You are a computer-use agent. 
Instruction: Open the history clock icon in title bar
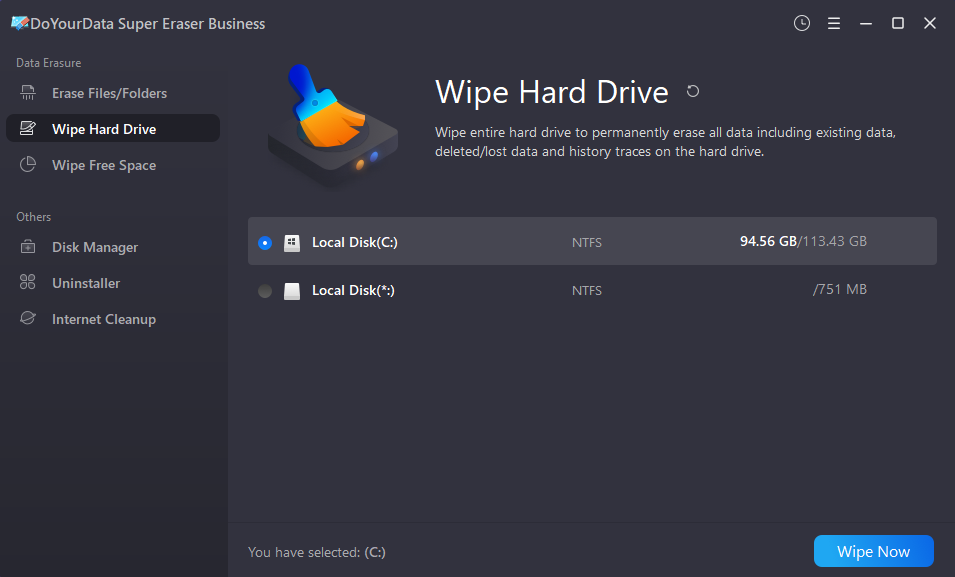click(802, 23)
